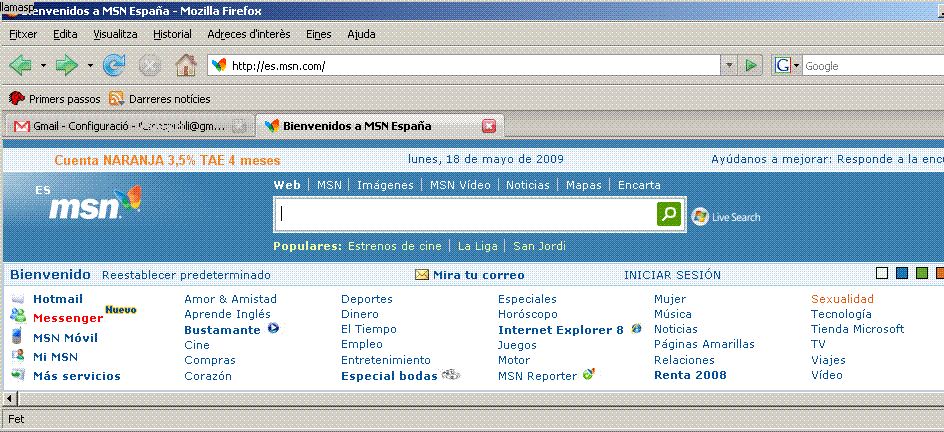Viewport: 944px width, 432px height.
Task: Open the Aprende Inglés link
Action: (228, 314)
